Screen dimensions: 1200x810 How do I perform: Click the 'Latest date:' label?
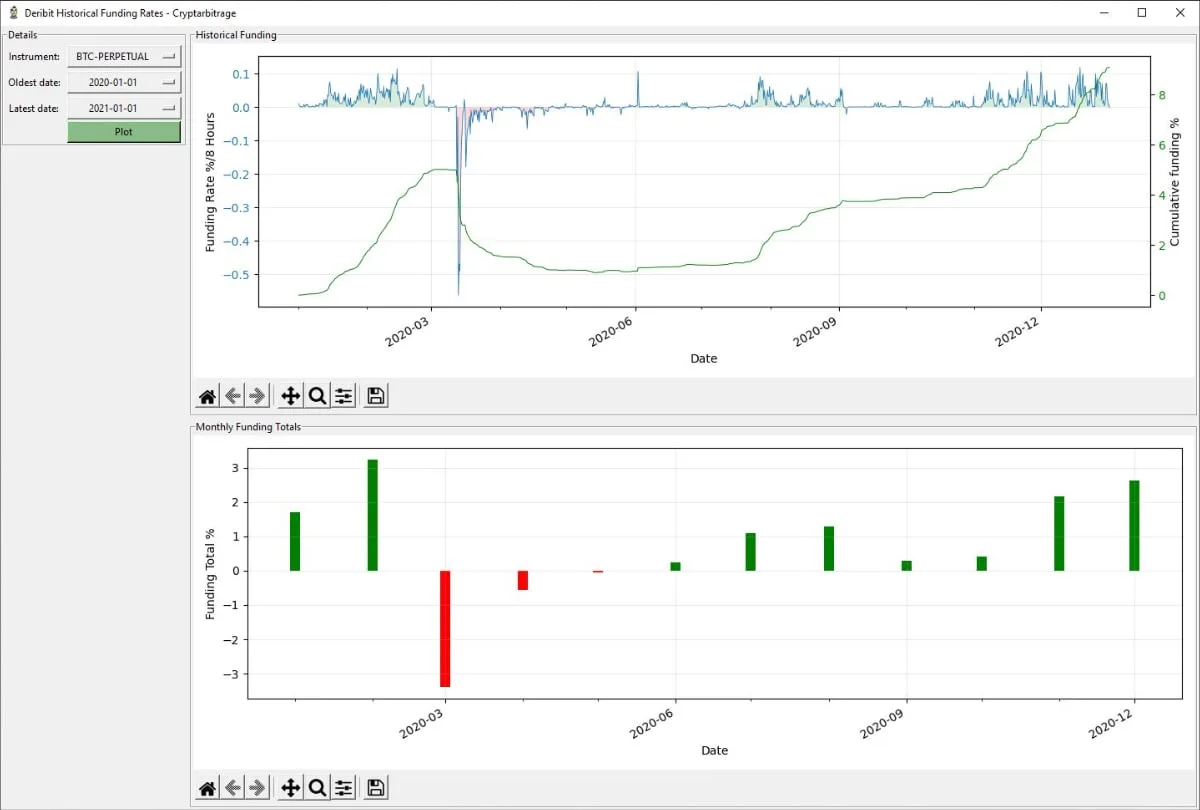[33, 109]
